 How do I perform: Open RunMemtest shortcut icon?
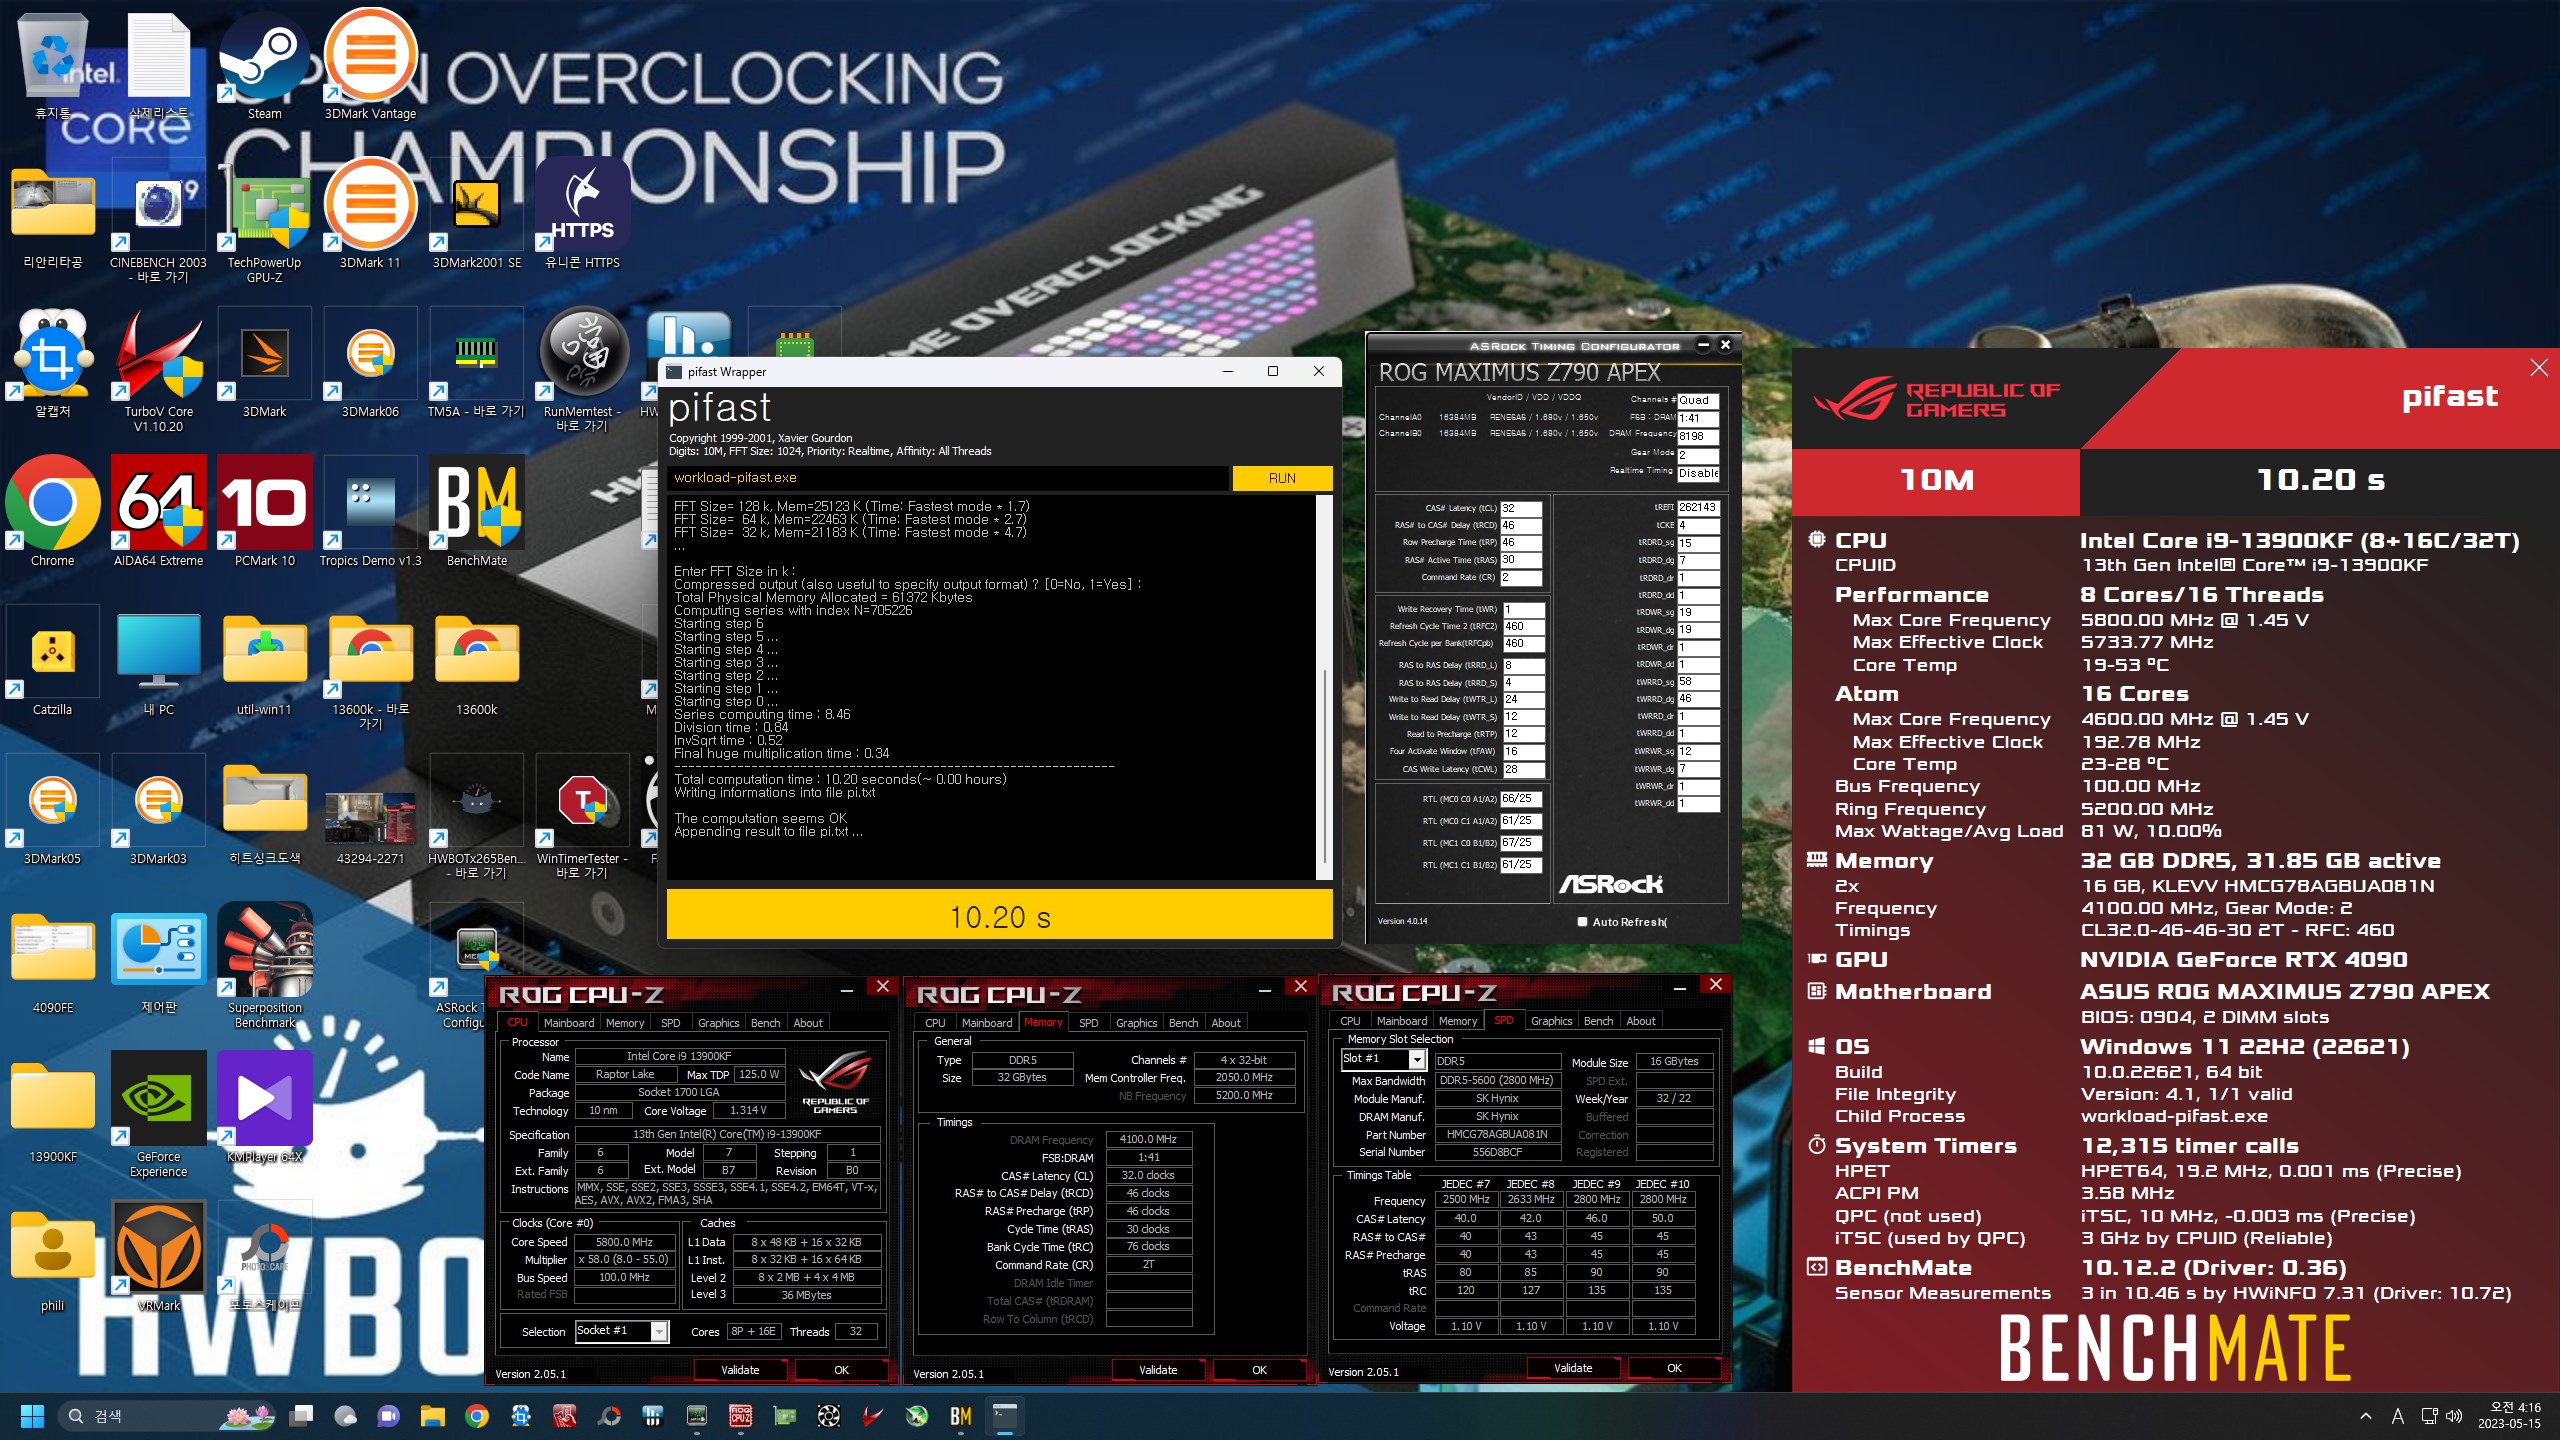[582, 371]
